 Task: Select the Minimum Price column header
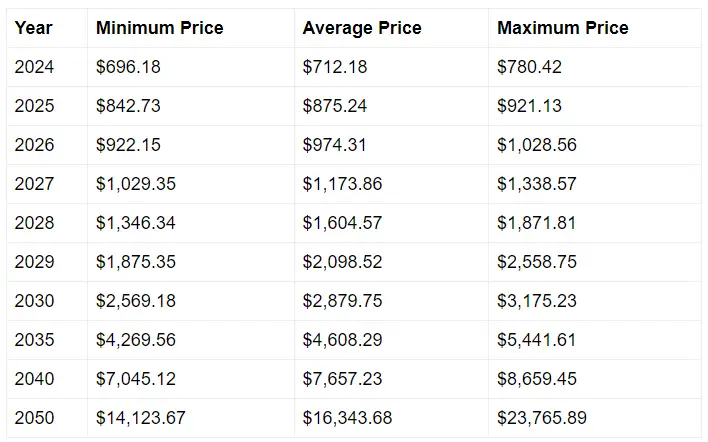pos(160,28)
